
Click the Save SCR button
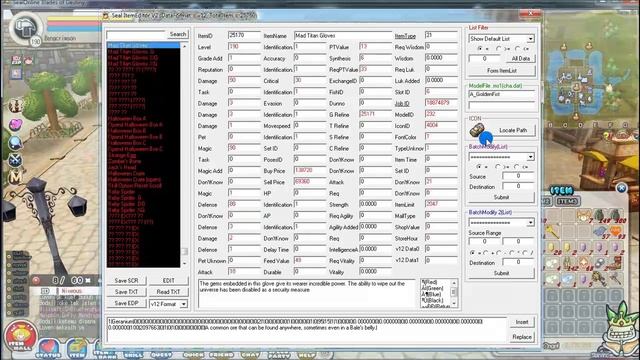coord(126,281)
